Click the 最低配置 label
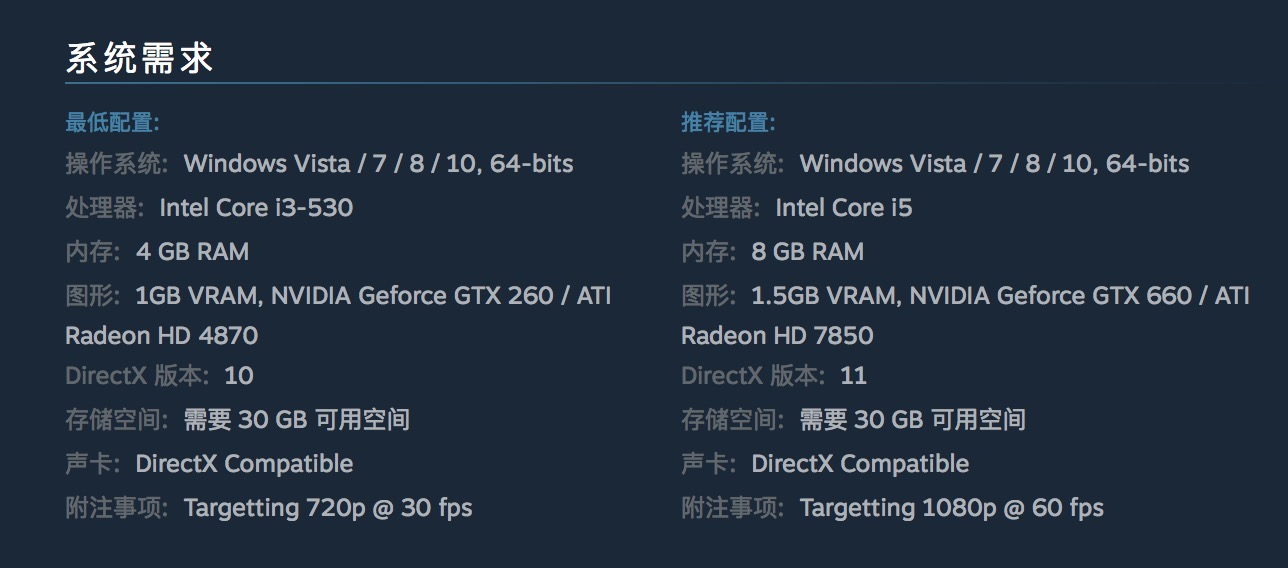 coord(112,123)
